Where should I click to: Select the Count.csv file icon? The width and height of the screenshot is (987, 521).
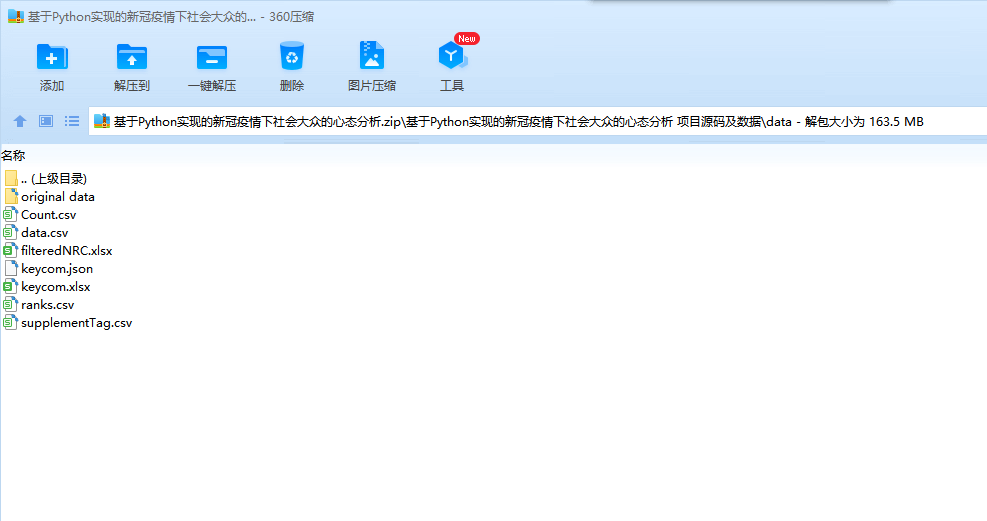coord(10,215)
